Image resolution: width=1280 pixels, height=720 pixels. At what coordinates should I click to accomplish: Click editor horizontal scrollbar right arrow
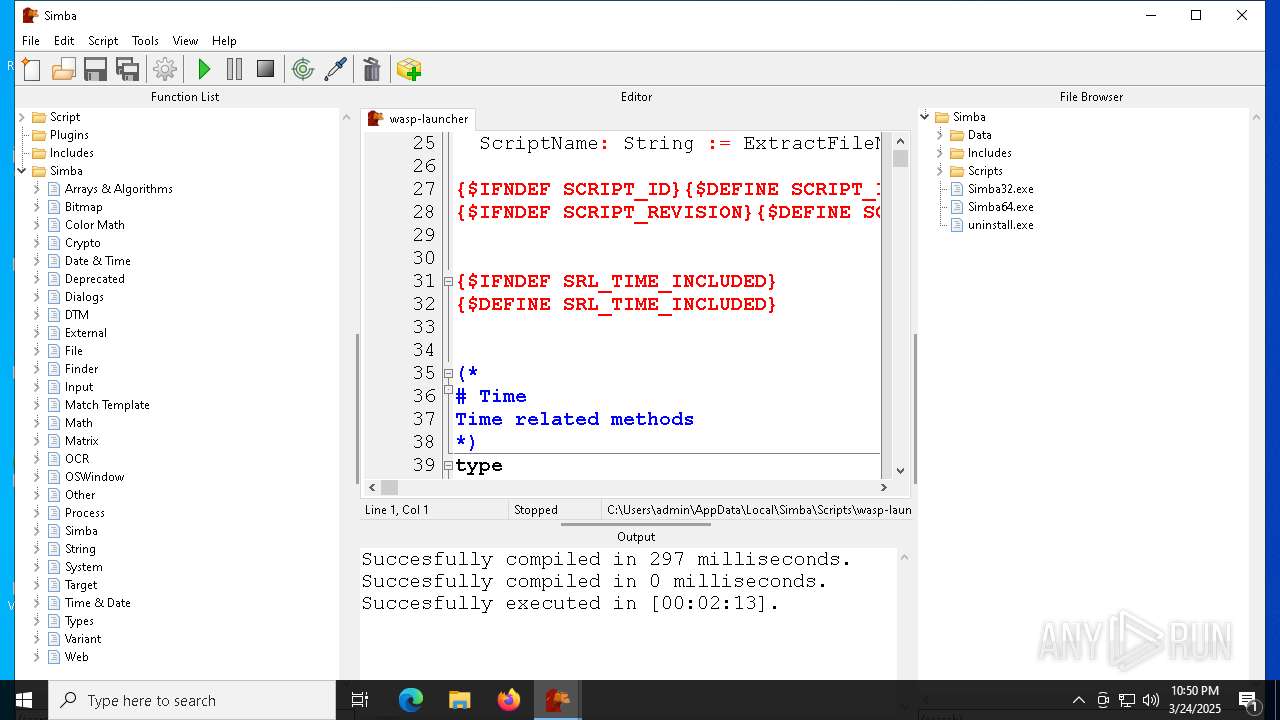coord(883,487)
